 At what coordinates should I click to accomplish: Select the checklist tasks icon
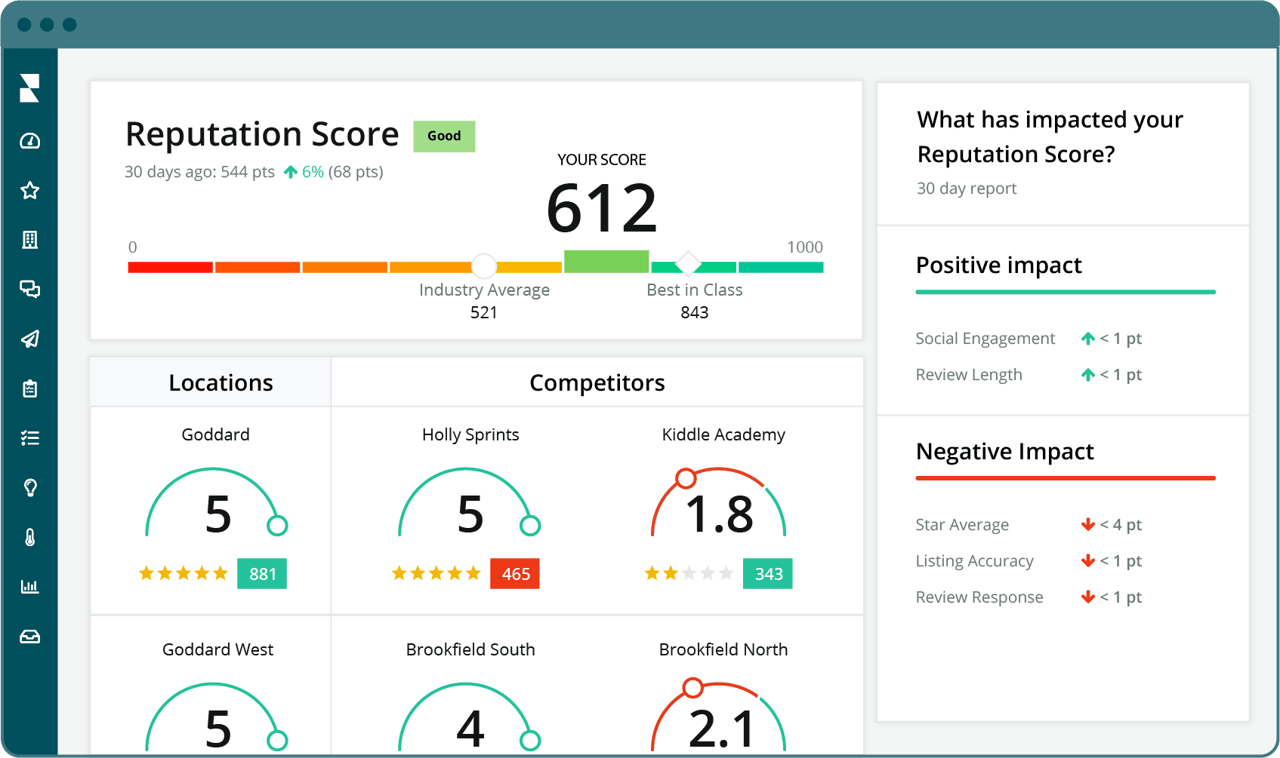click(x=29, y=438)
